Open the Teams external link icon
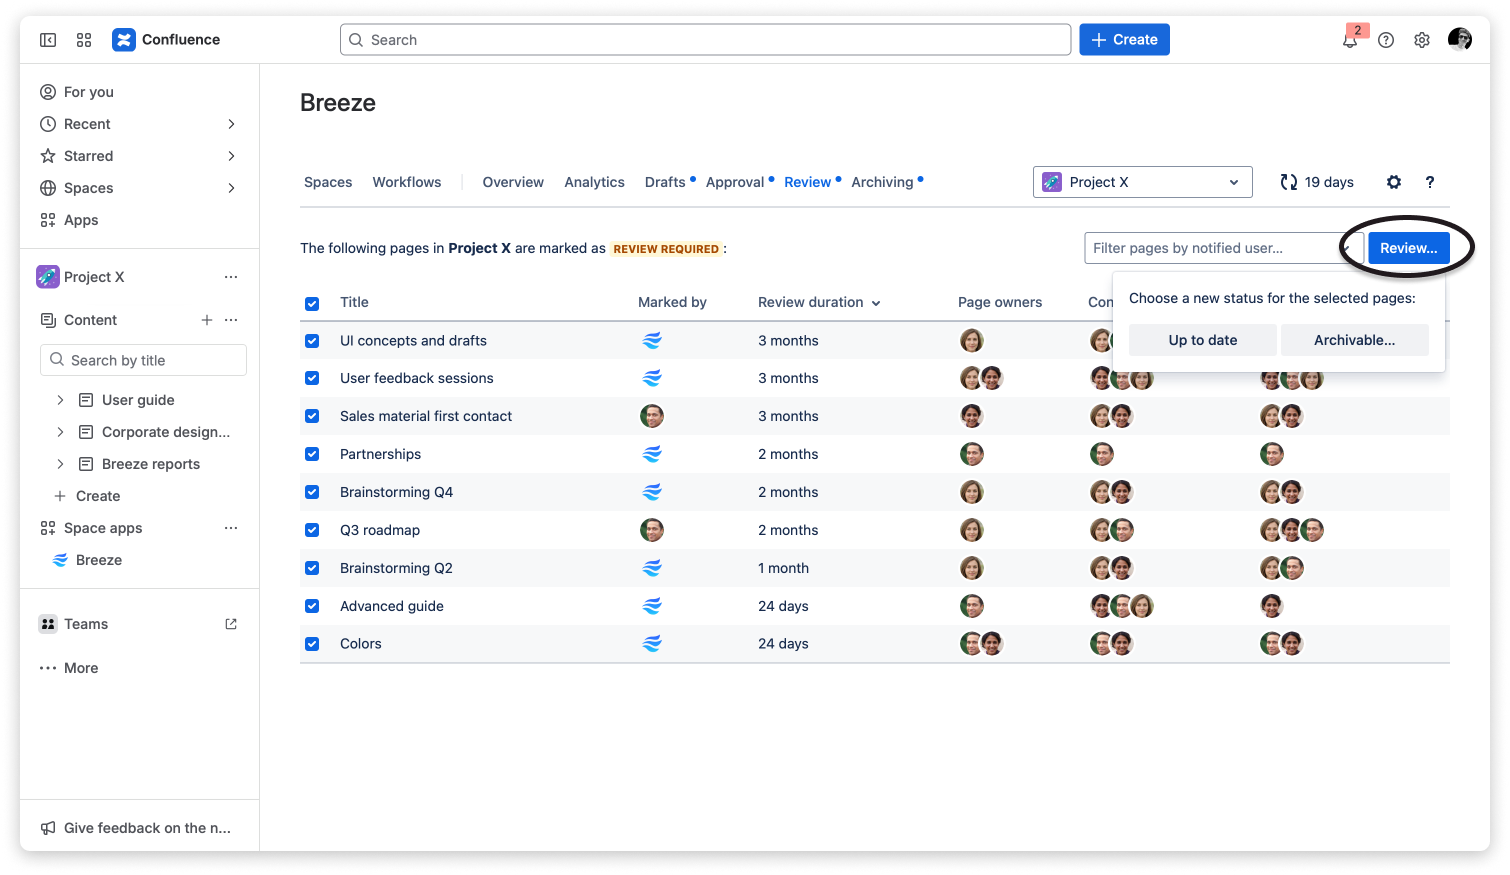 tap(231, 624)
